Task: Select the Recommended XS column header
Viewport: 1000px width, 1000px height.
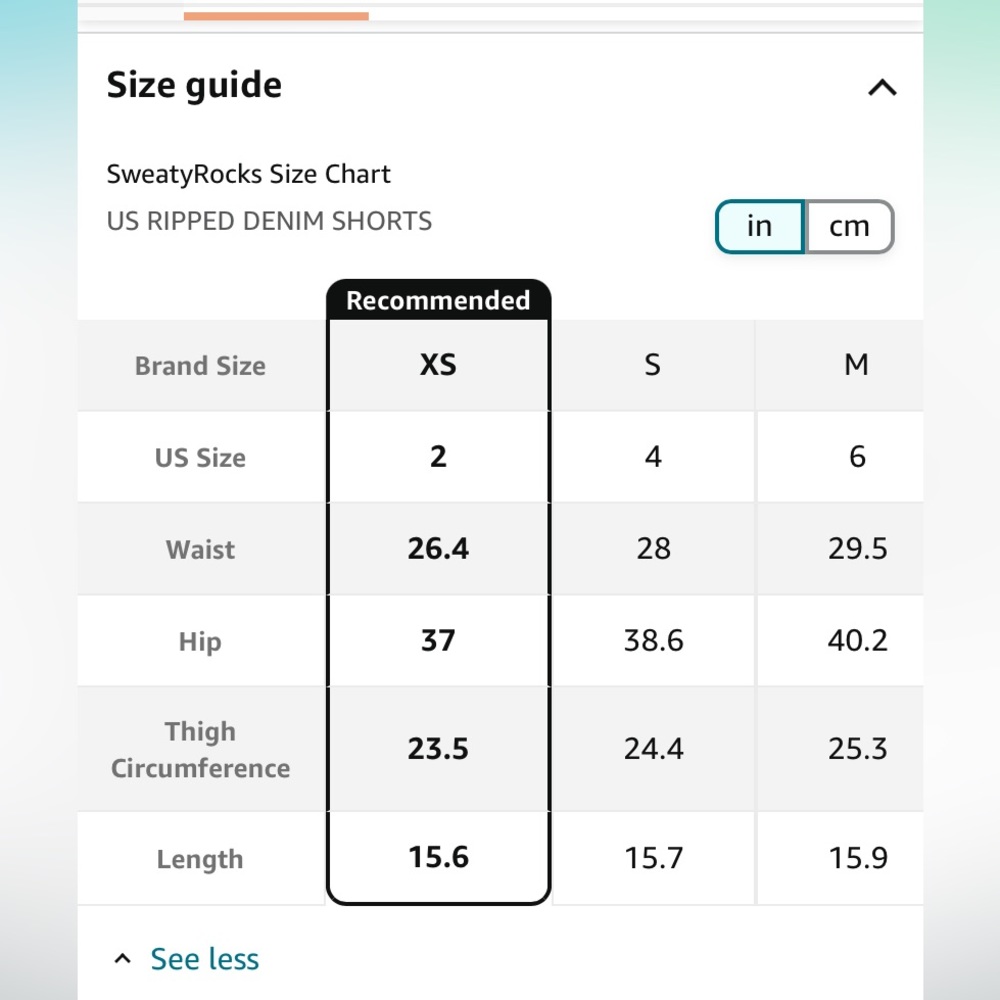Action: (x=438, y=365)
